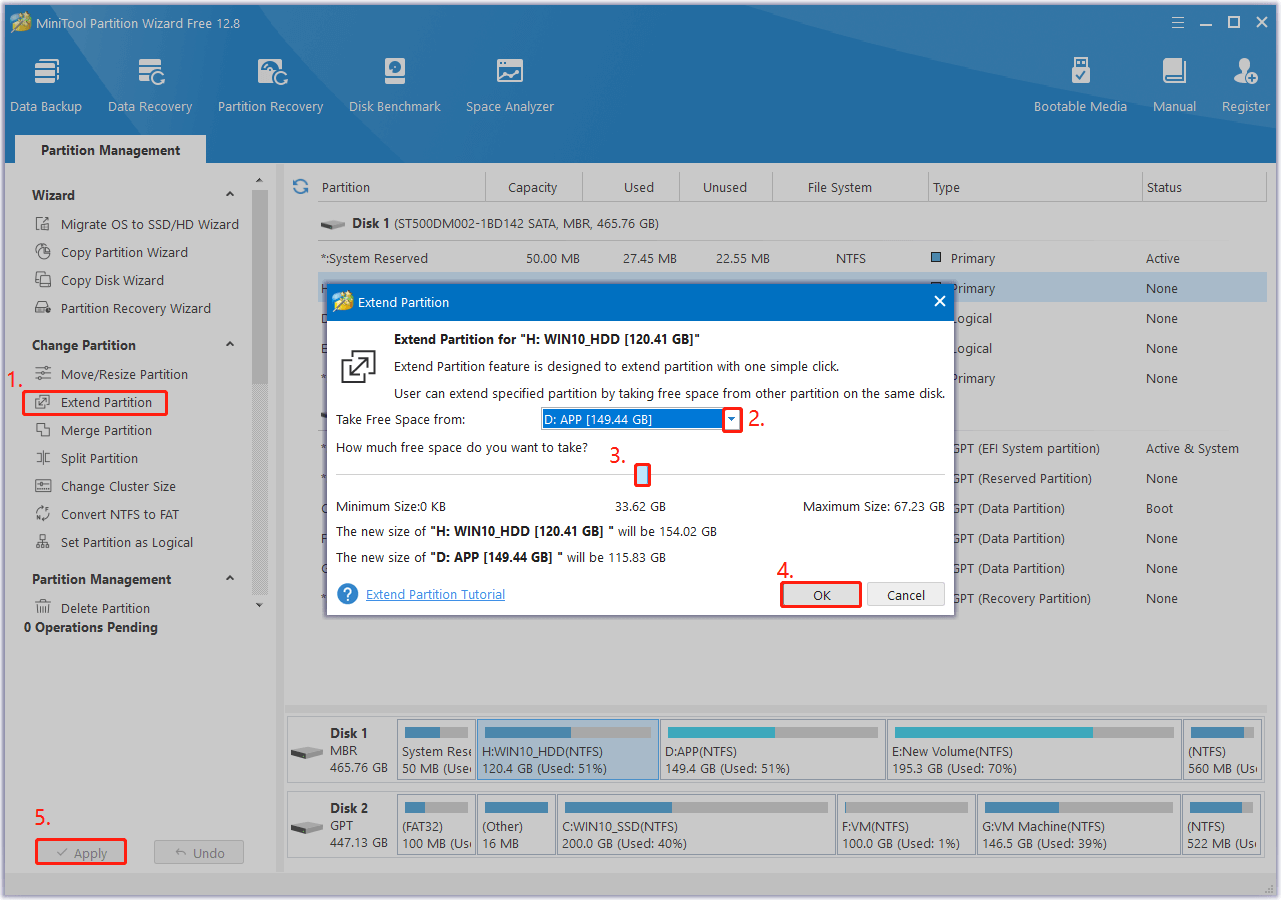Refresh the partition list
The width and height of the screenshot is (1281, 900).
pyautogui.click(x=300, y=187)
